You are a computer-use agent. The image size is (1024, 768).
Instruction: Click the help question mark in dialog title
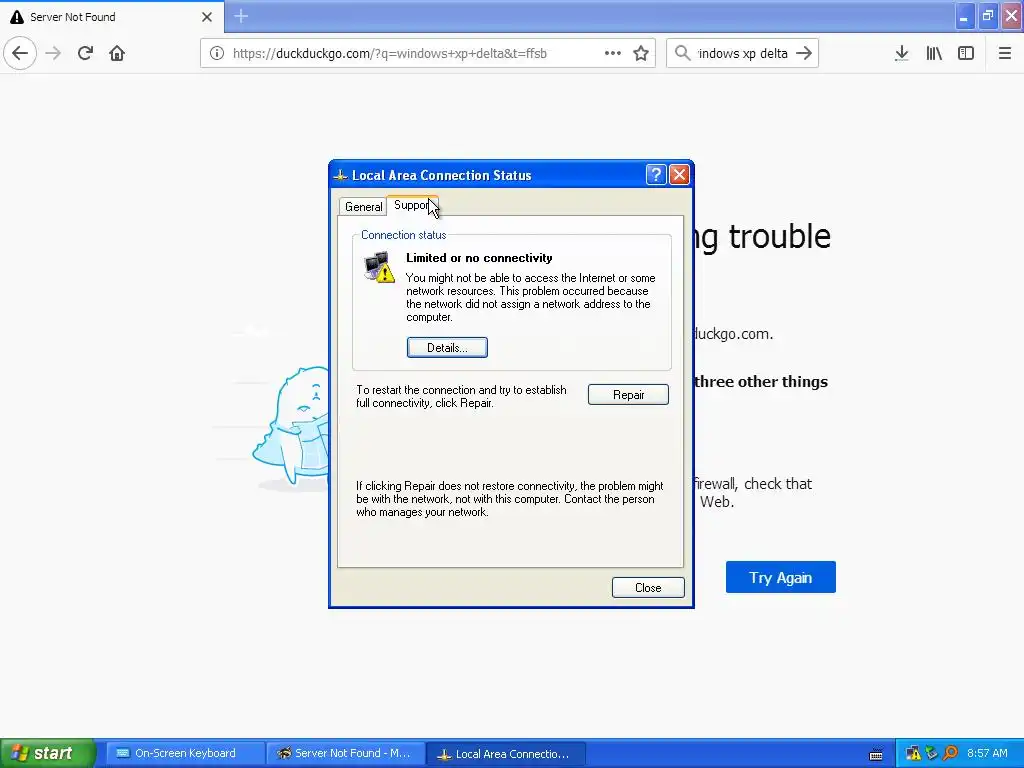656,174
